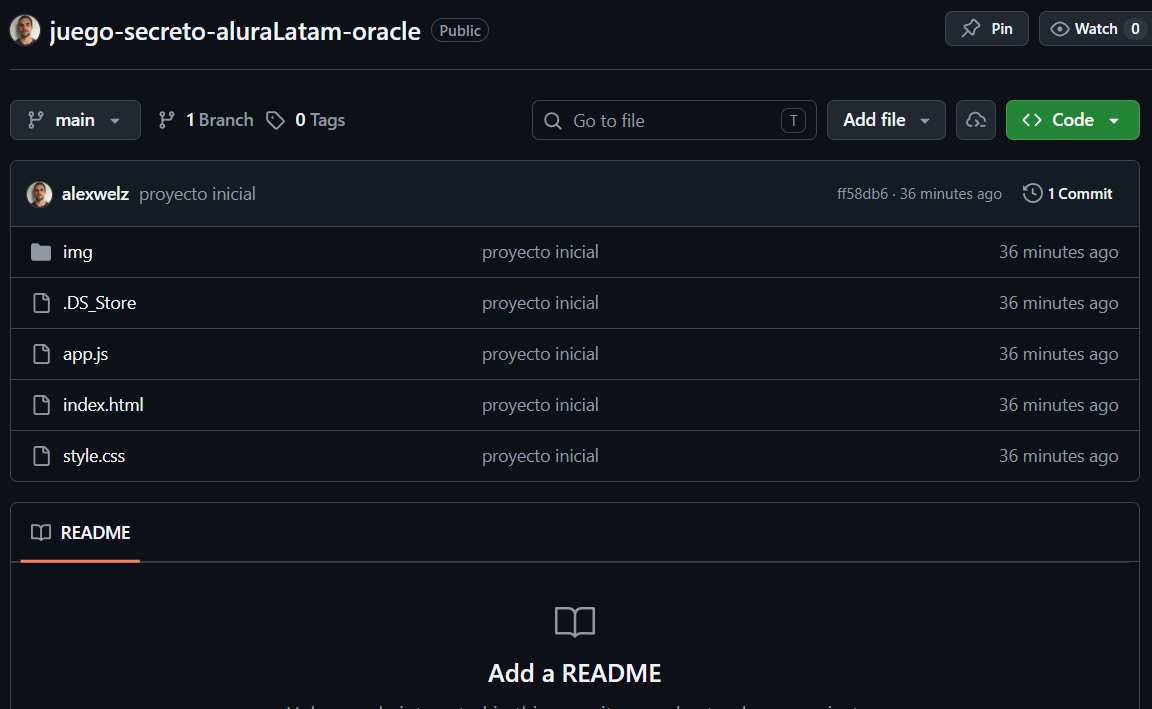This screenshot has width=1152, height=709.
Task: Select the tag icon beside 0 Tags
Action: pos(276,120)
